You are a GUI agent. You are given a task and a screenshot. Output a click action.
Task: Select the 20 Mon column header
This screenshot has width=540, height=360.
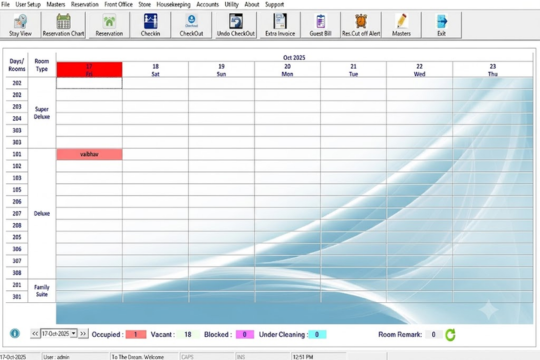pos(287,70)
